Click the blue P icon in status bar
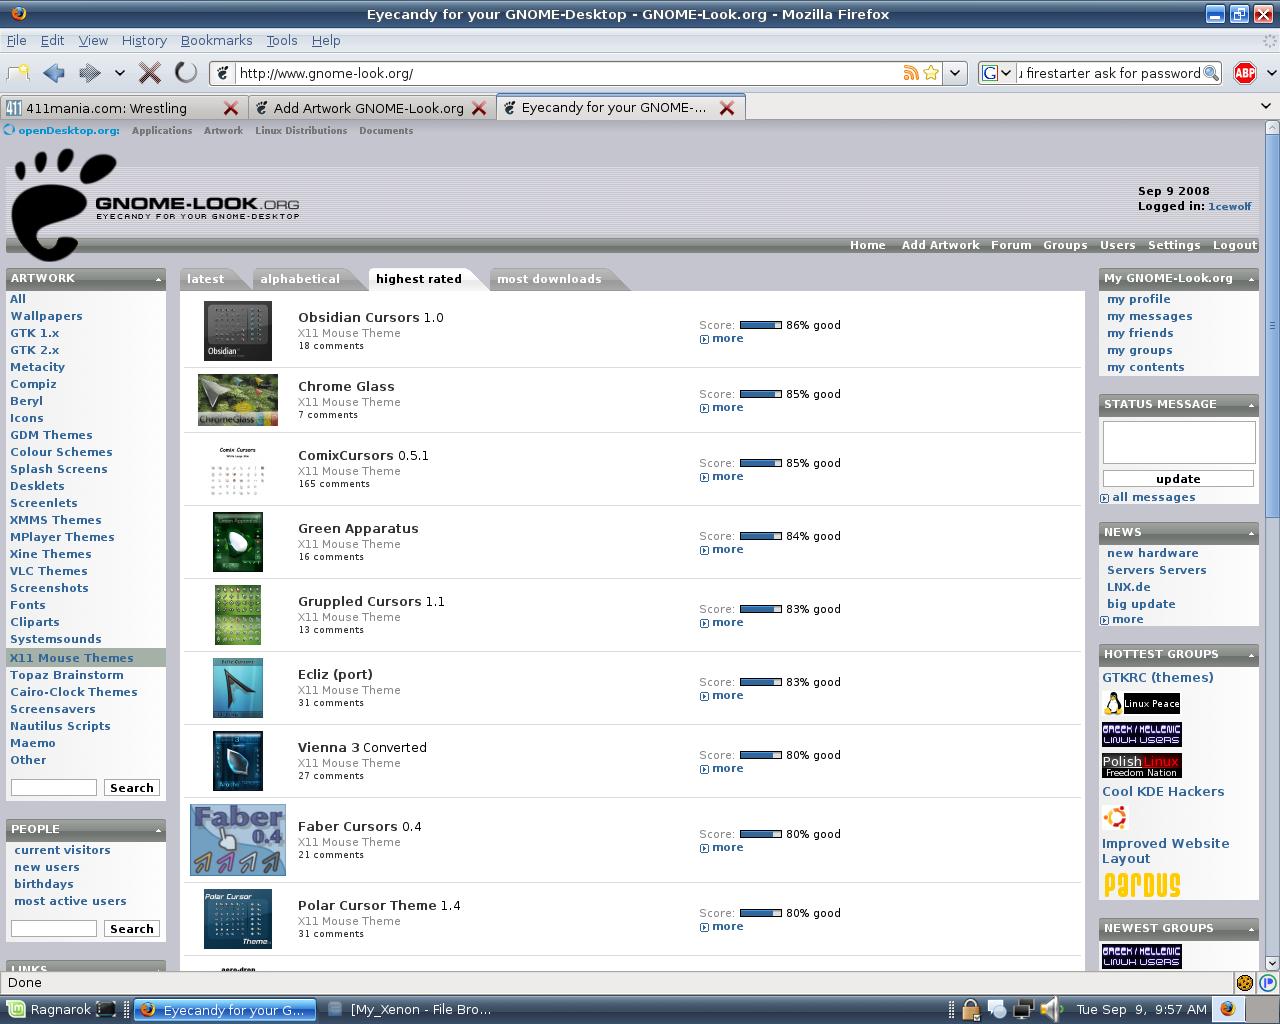 click(1268, 983)
